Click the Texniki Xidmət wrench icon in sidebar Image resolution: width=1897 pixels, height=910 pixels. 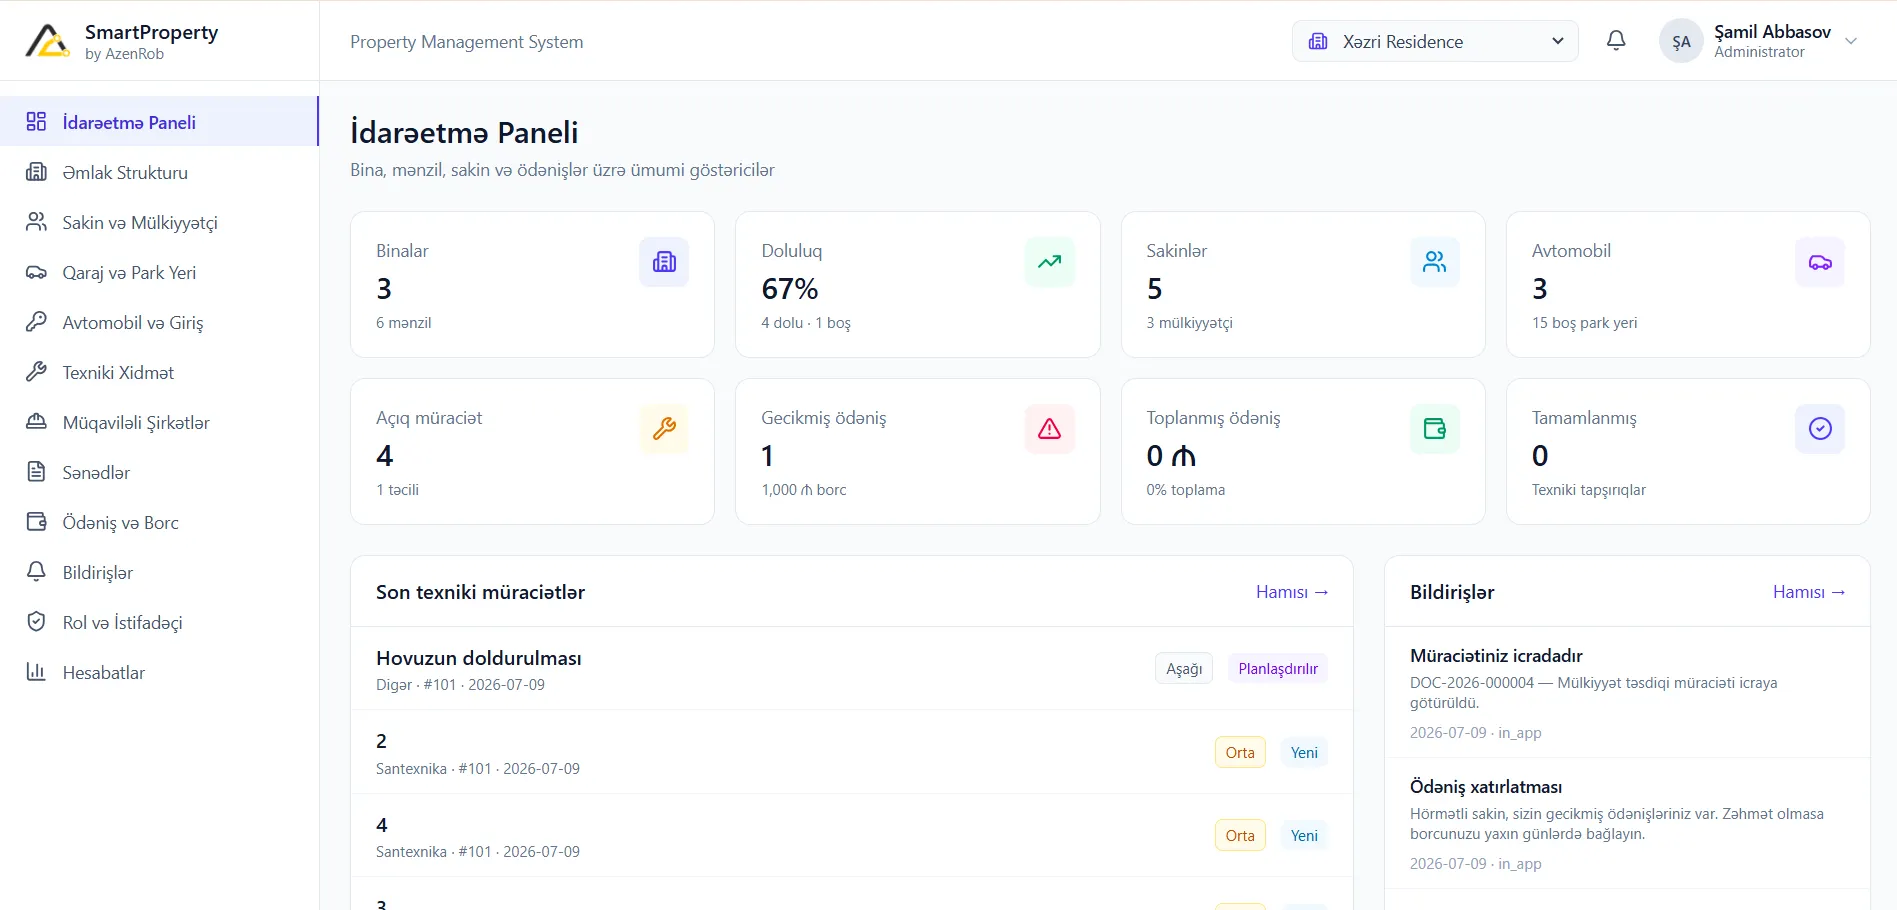(x=36, y=372)
